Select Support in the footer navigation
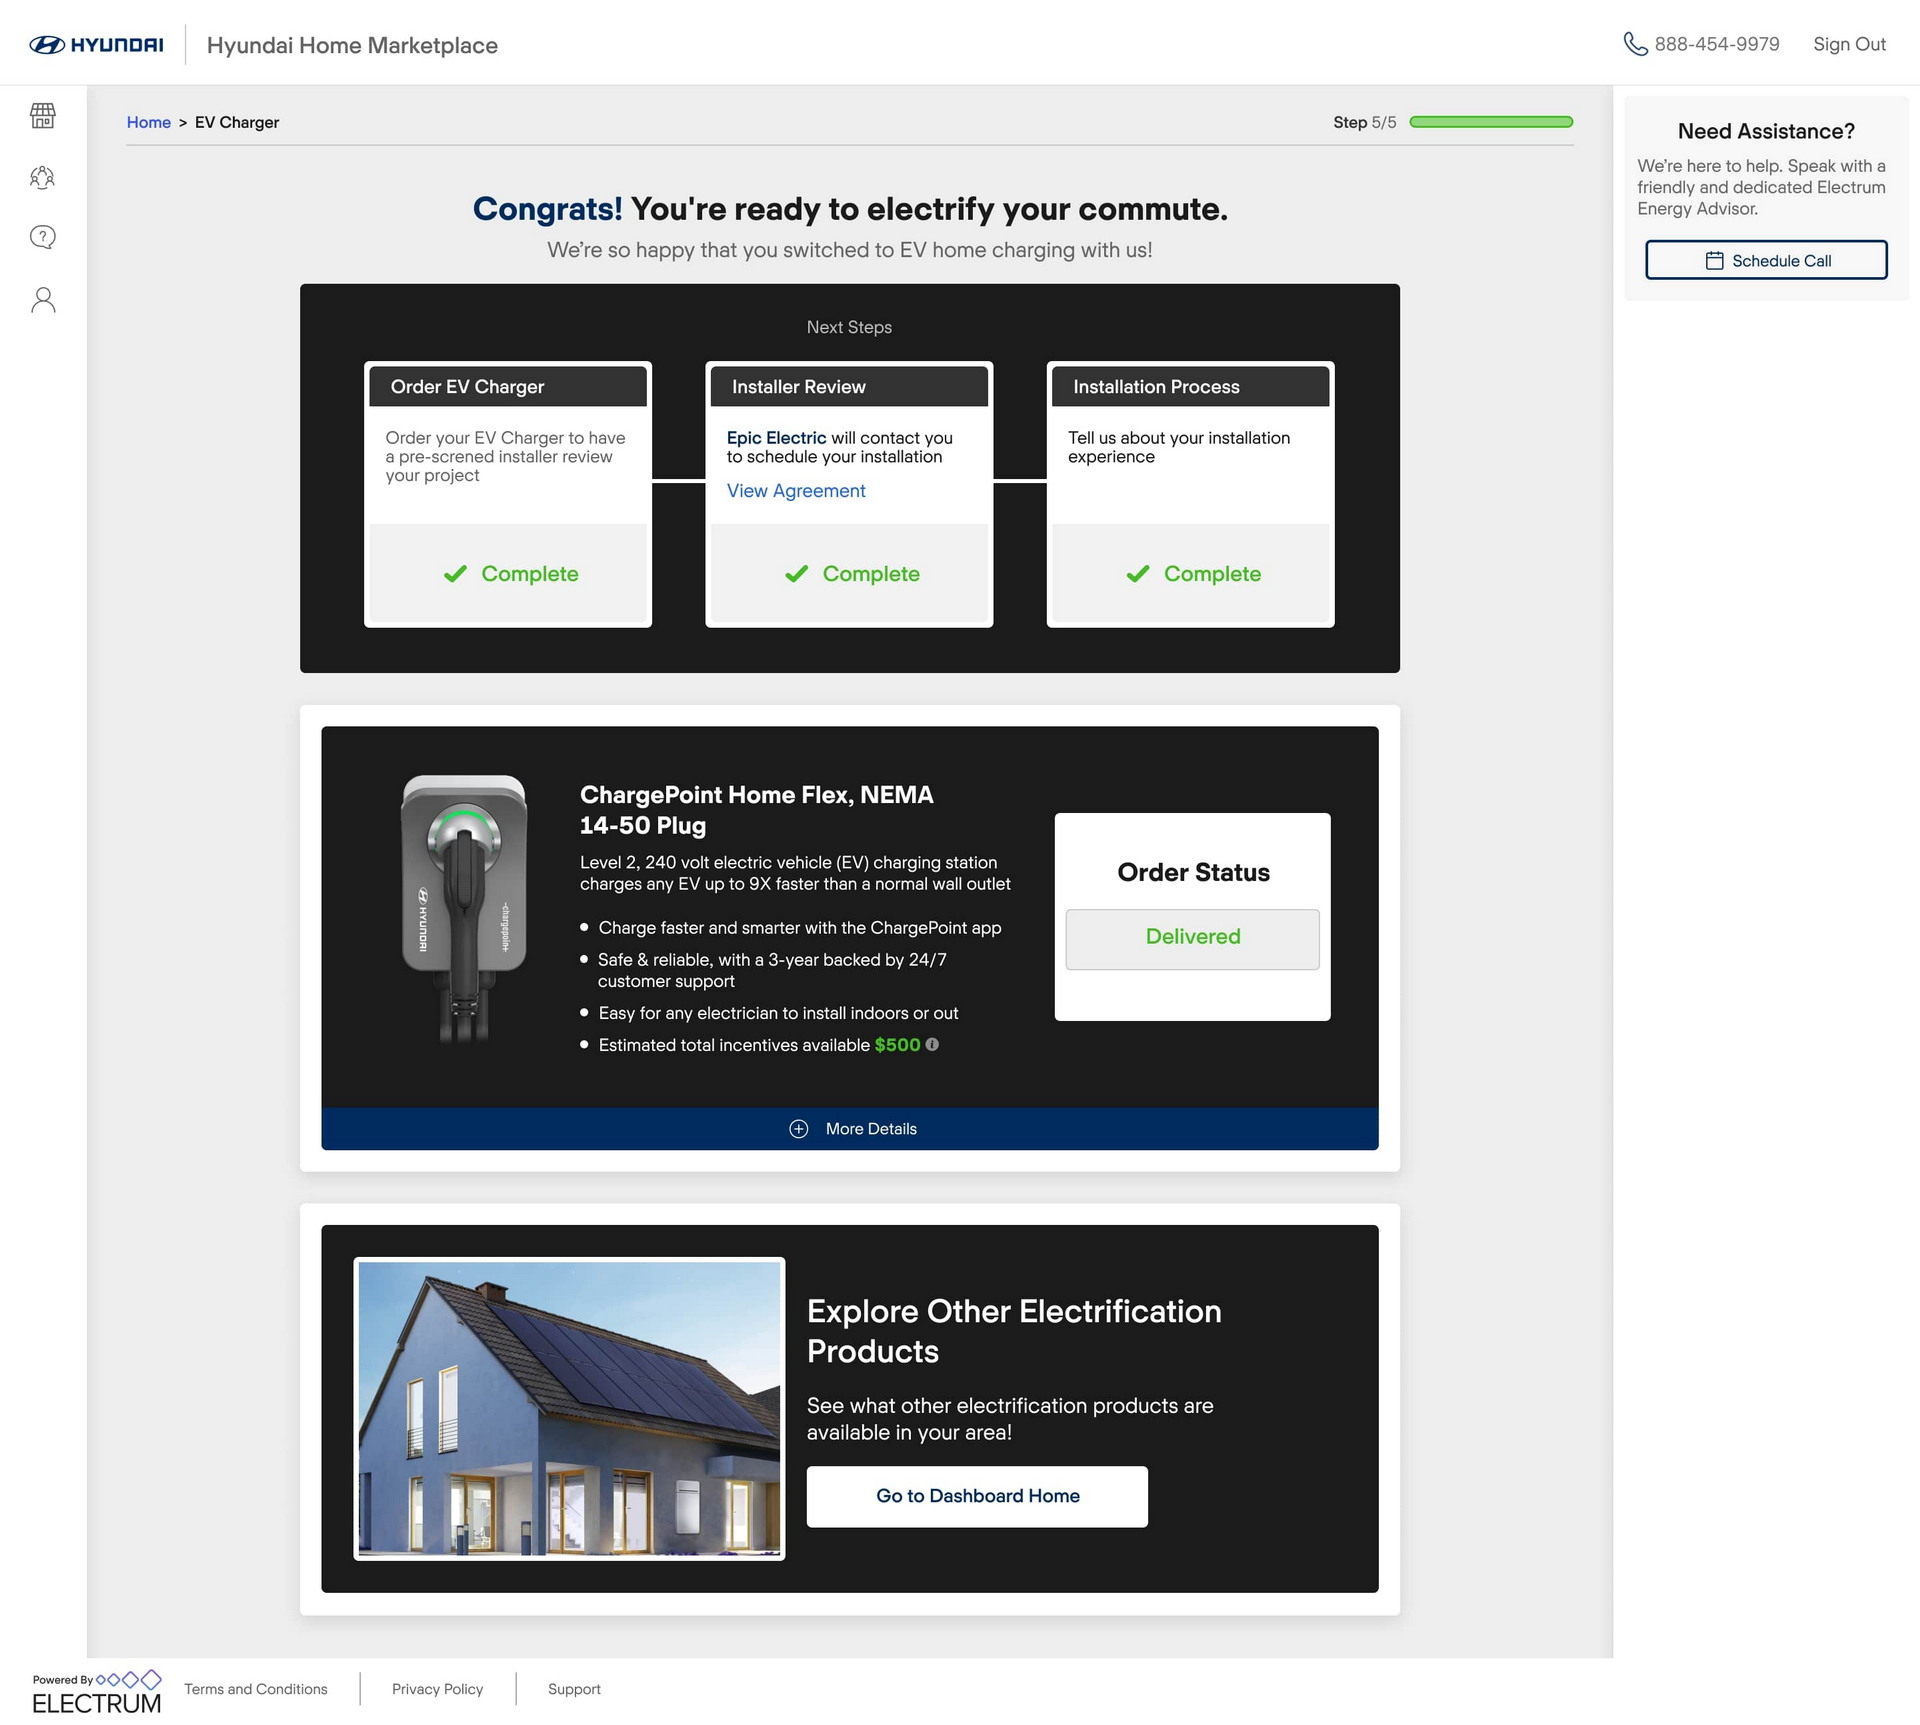Viewport: 1920px width, 1725px height. point(574,1689)
